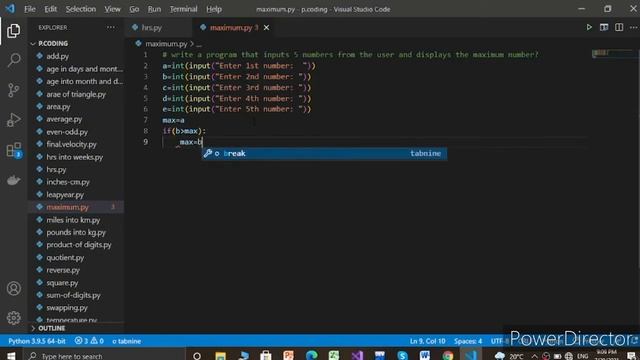
Task: Split the editor to the right
Action: (619, 27)
